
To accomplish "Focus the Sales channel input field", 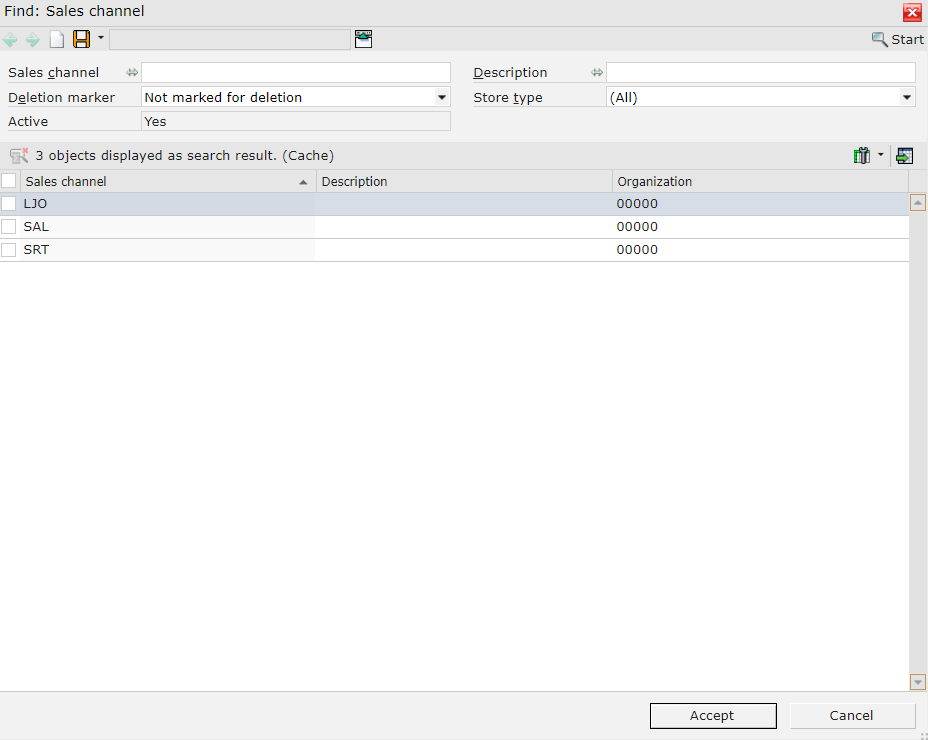I will pyautogui.click(x=296, y=72).
